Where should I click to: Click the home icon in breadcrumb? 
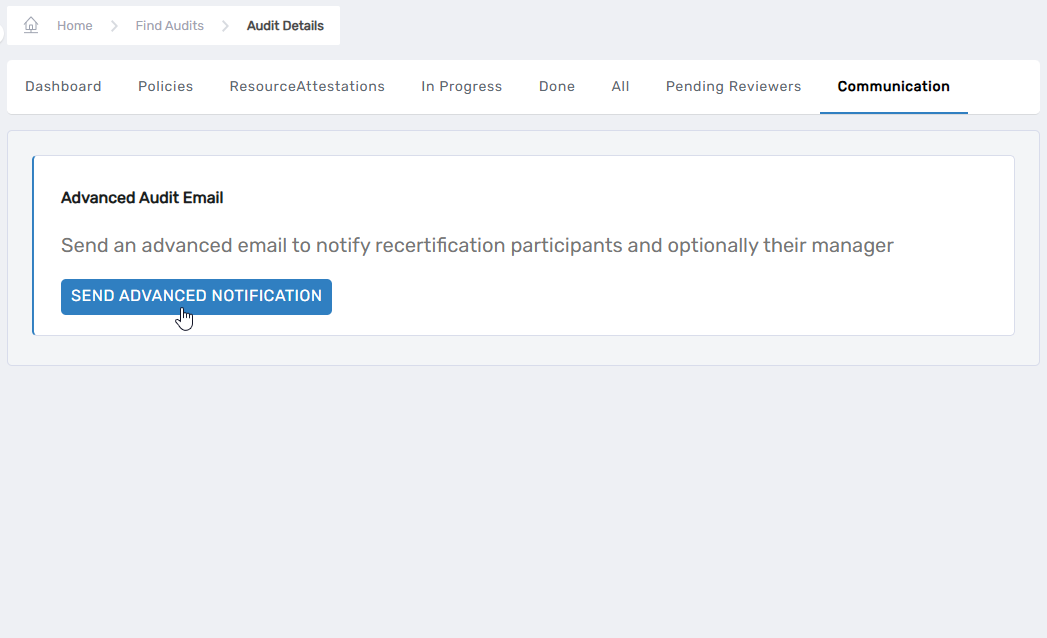point(31,25)
